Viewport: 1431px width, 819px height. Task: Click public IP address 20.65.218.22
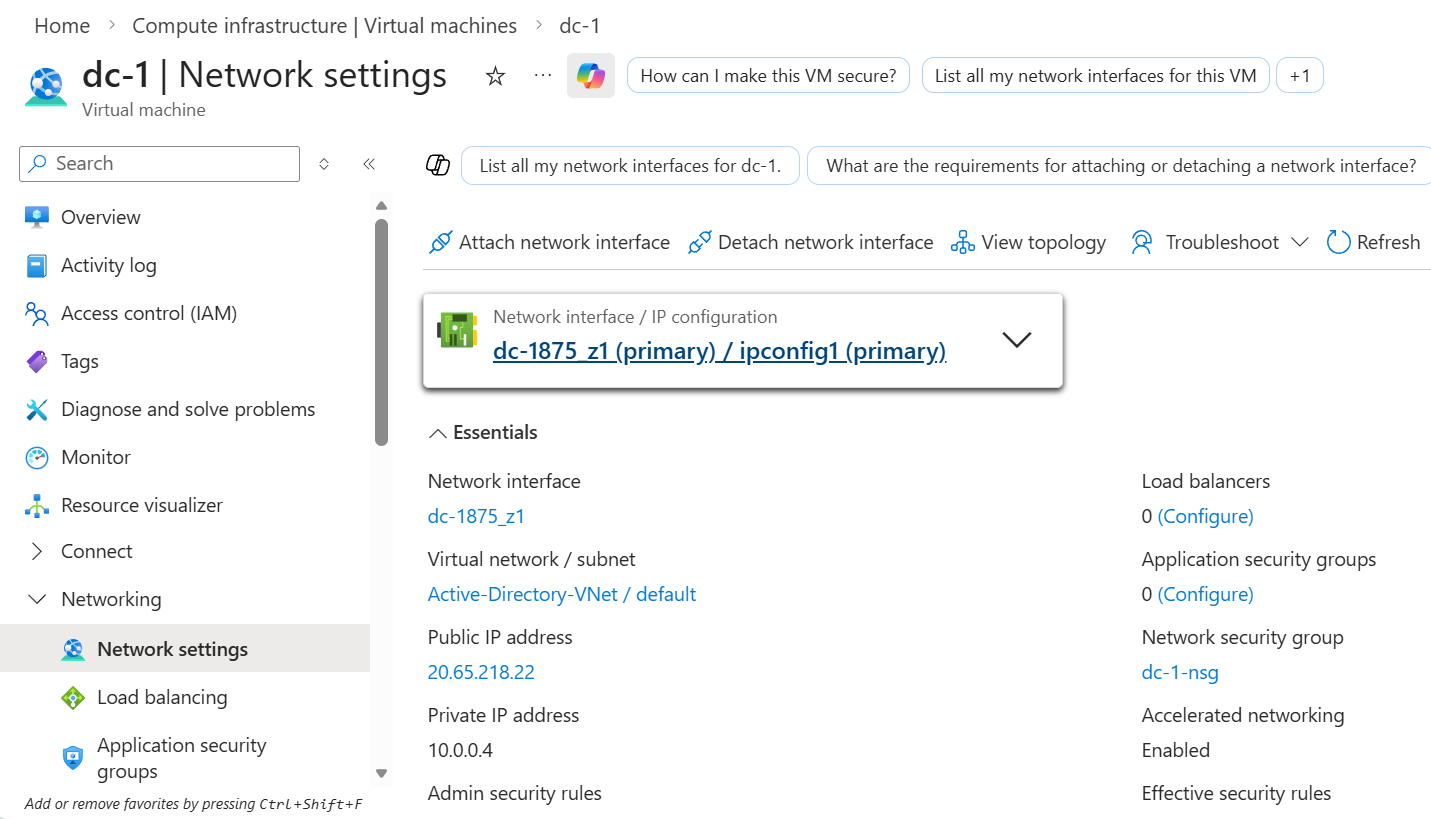click(481, 672)
